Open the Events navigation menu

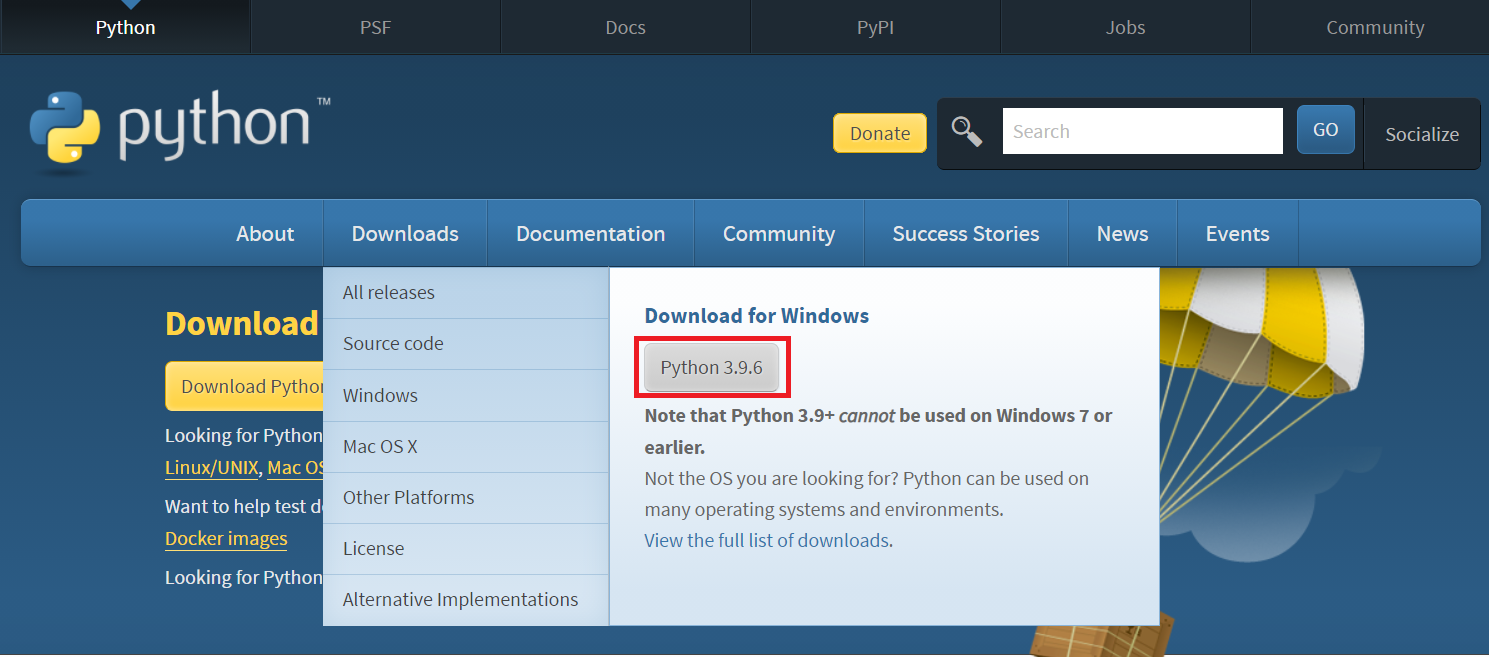pos(1237,233)
